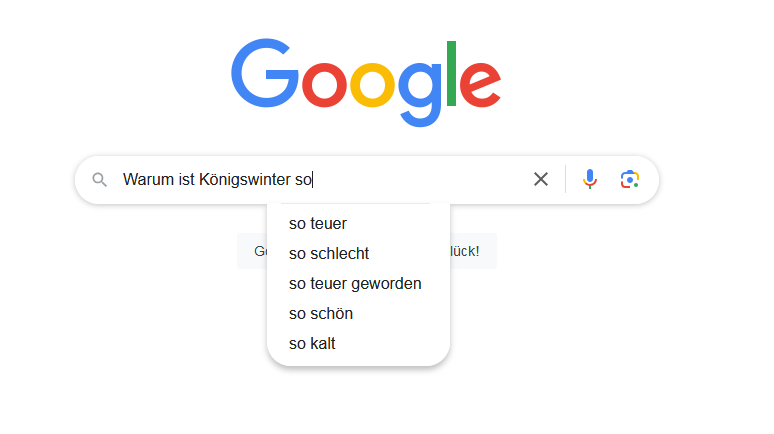This screenshot has width=774, height=434.
Task: Choose the "so schlecht" autocomplete suggestion
Action: point(329,253)
